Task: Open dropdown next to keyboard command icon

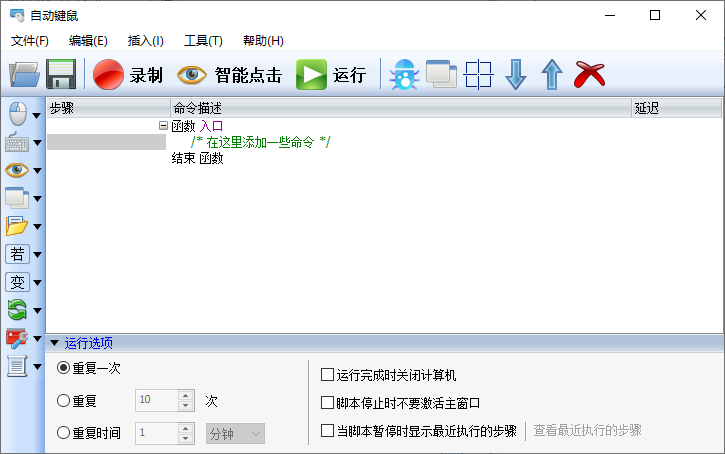Action: [x=37, y=143]
